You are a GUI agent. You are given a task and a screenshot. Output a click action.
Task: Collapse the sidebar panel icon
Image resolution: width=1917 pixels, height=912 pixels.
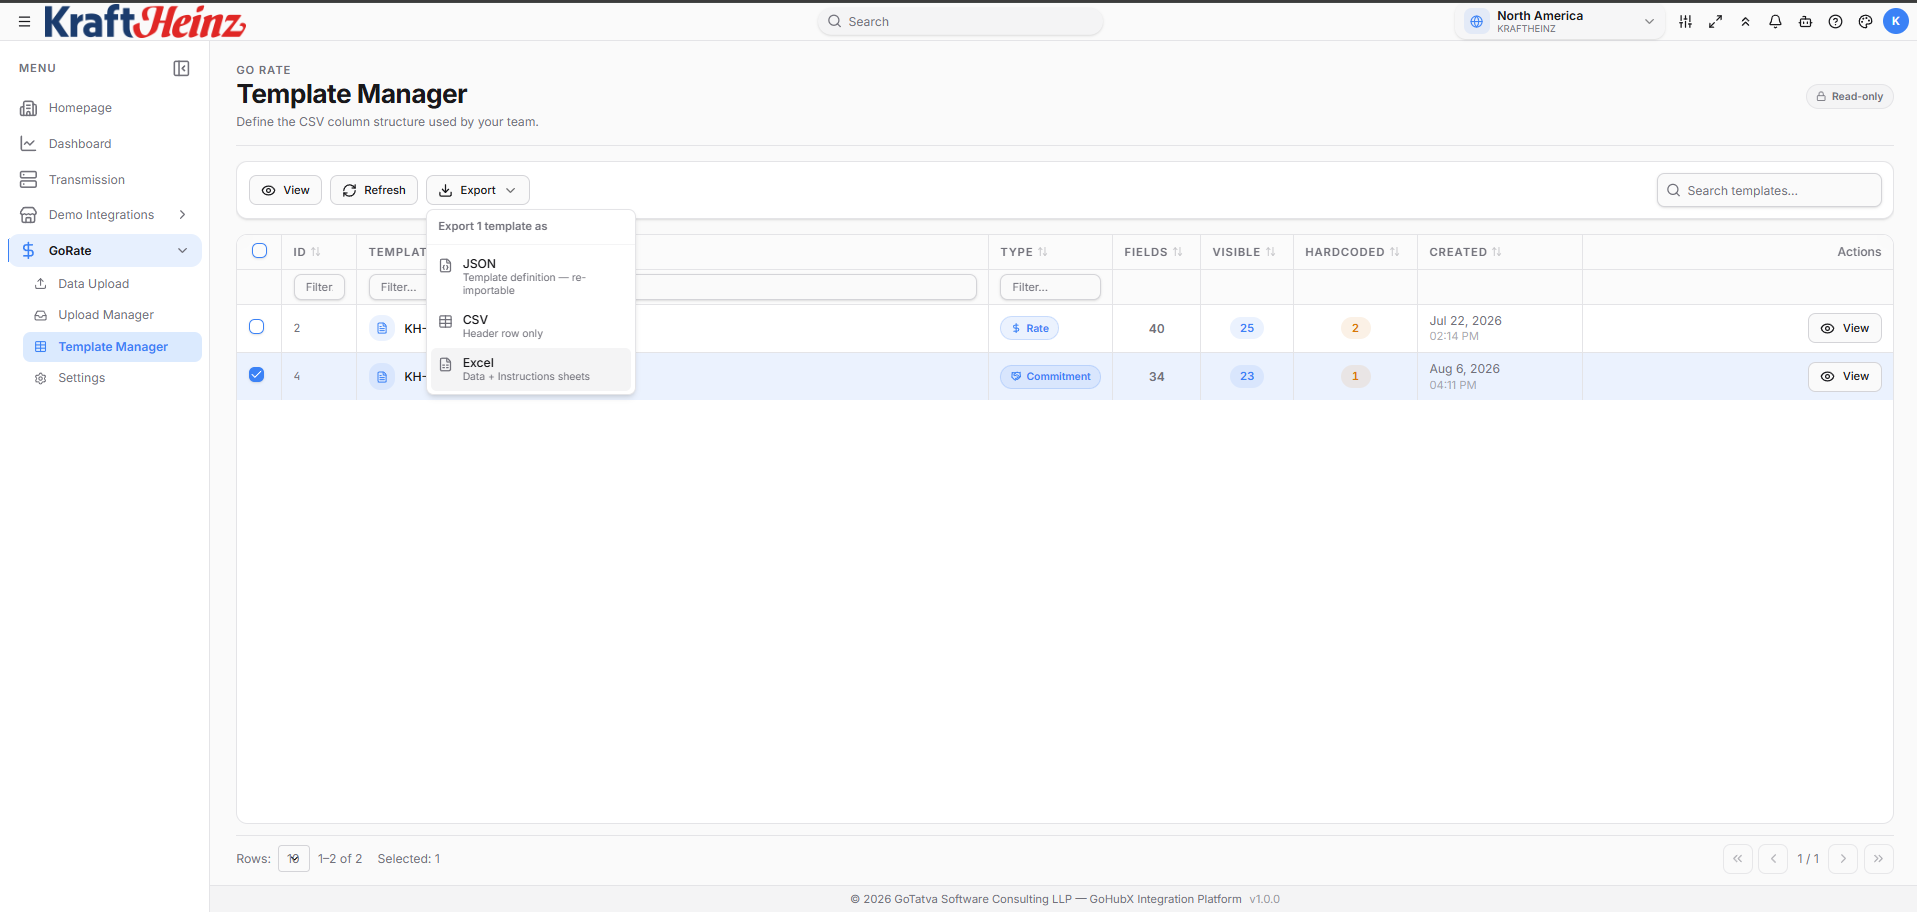click(181, 68)
